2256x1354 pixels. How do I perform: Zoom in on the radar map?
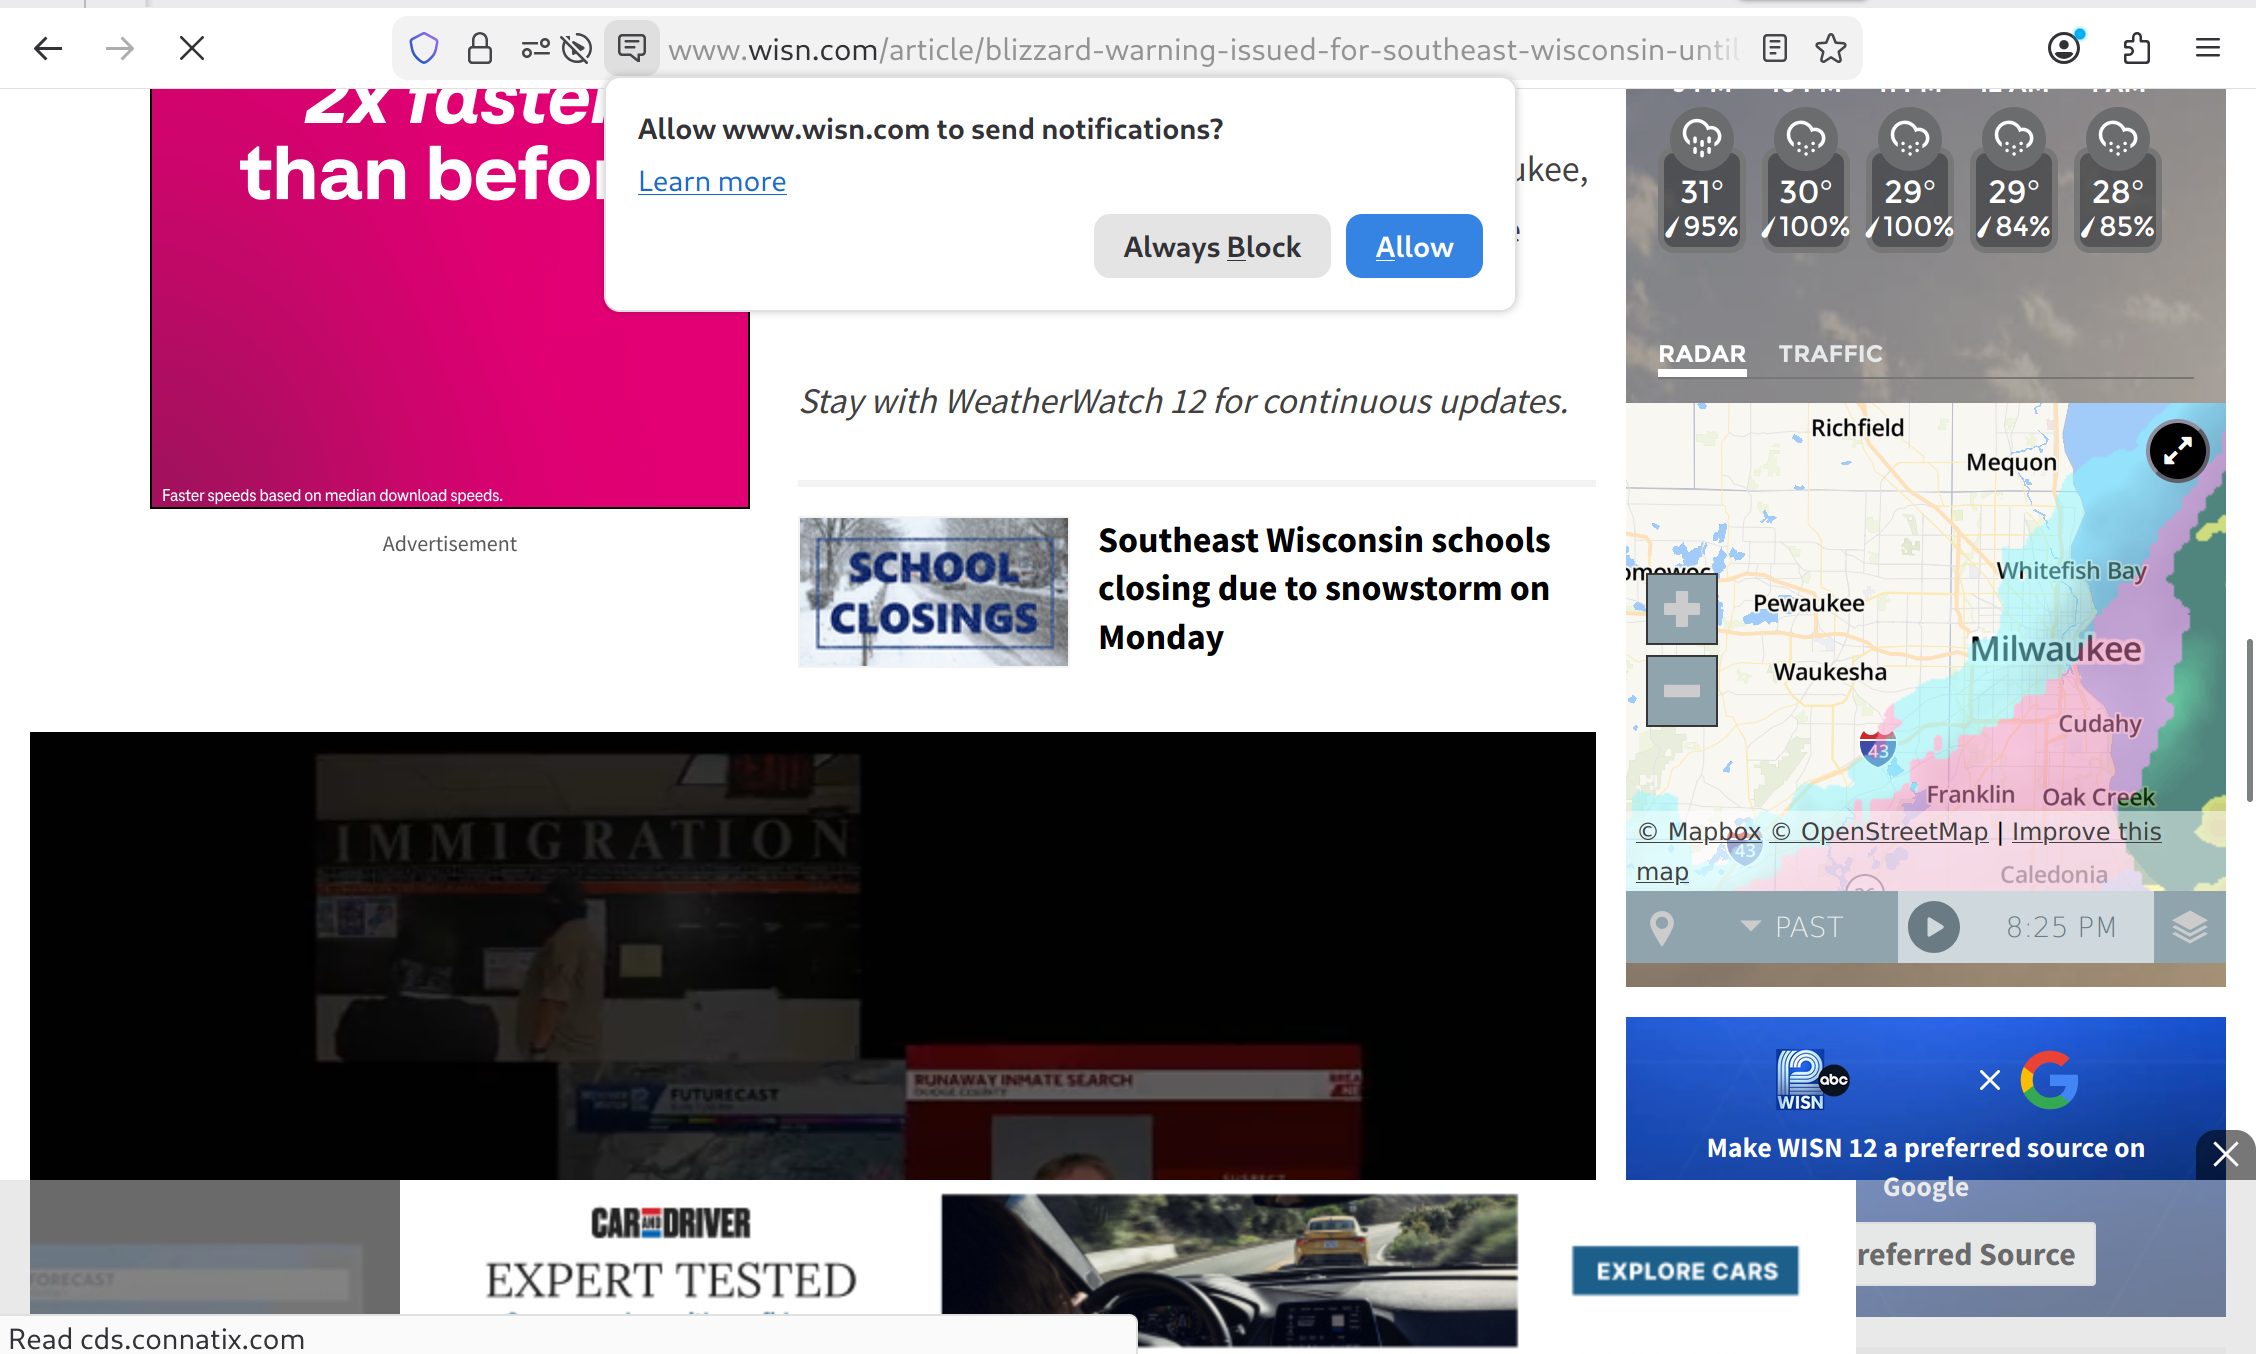click(1681, 608)
